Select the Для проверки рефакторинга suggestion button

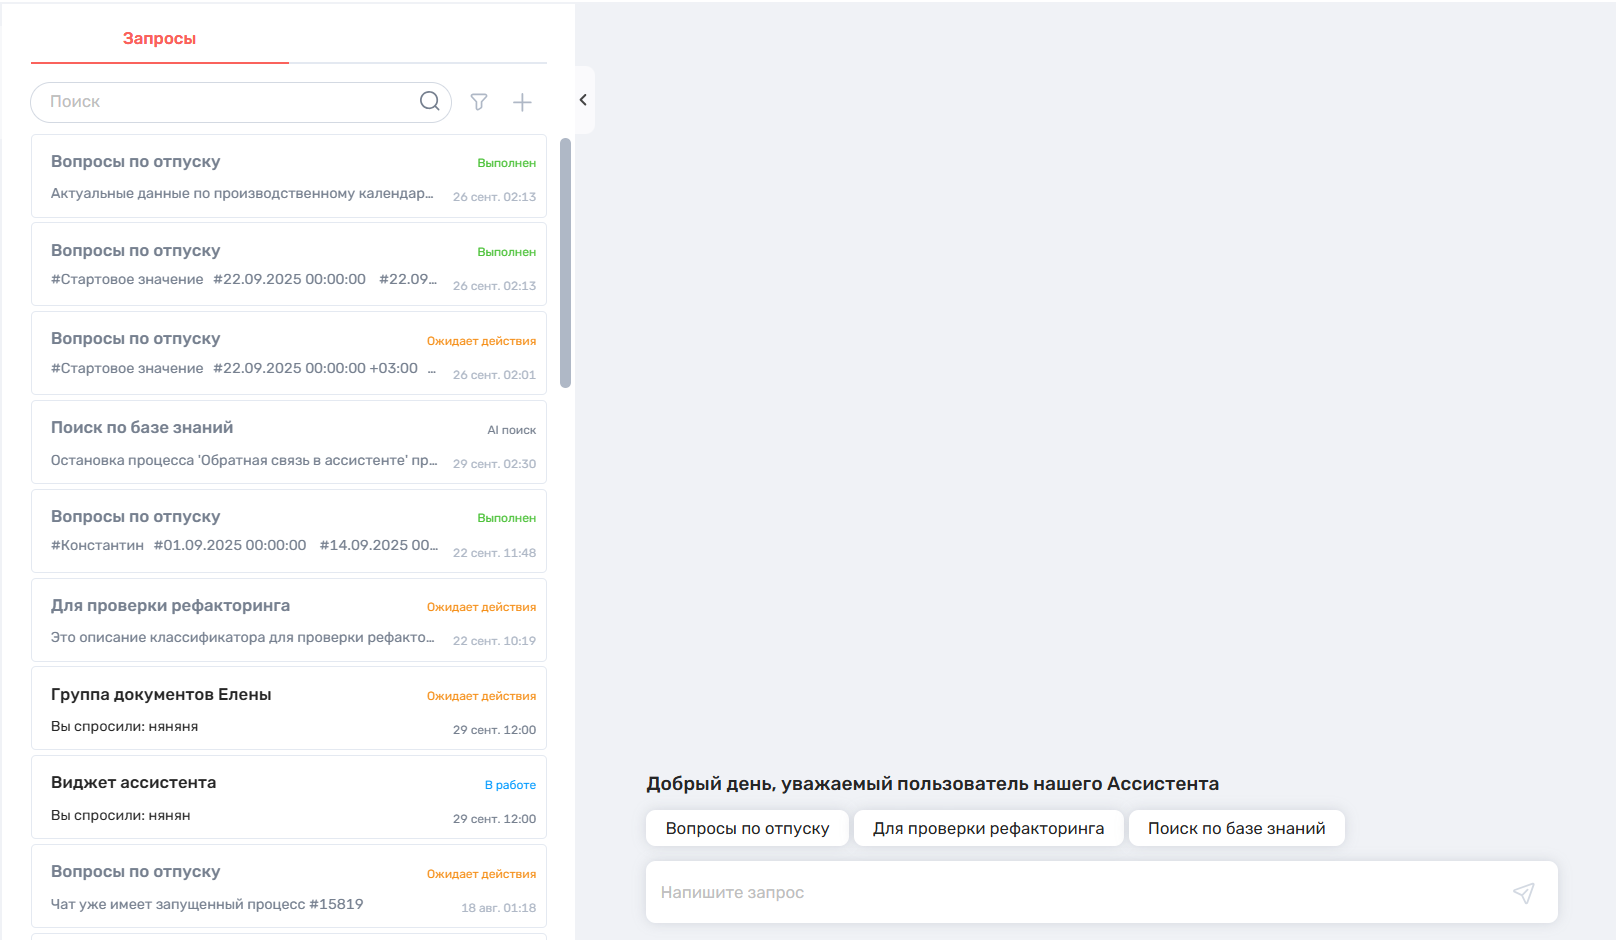click(988, 828)
